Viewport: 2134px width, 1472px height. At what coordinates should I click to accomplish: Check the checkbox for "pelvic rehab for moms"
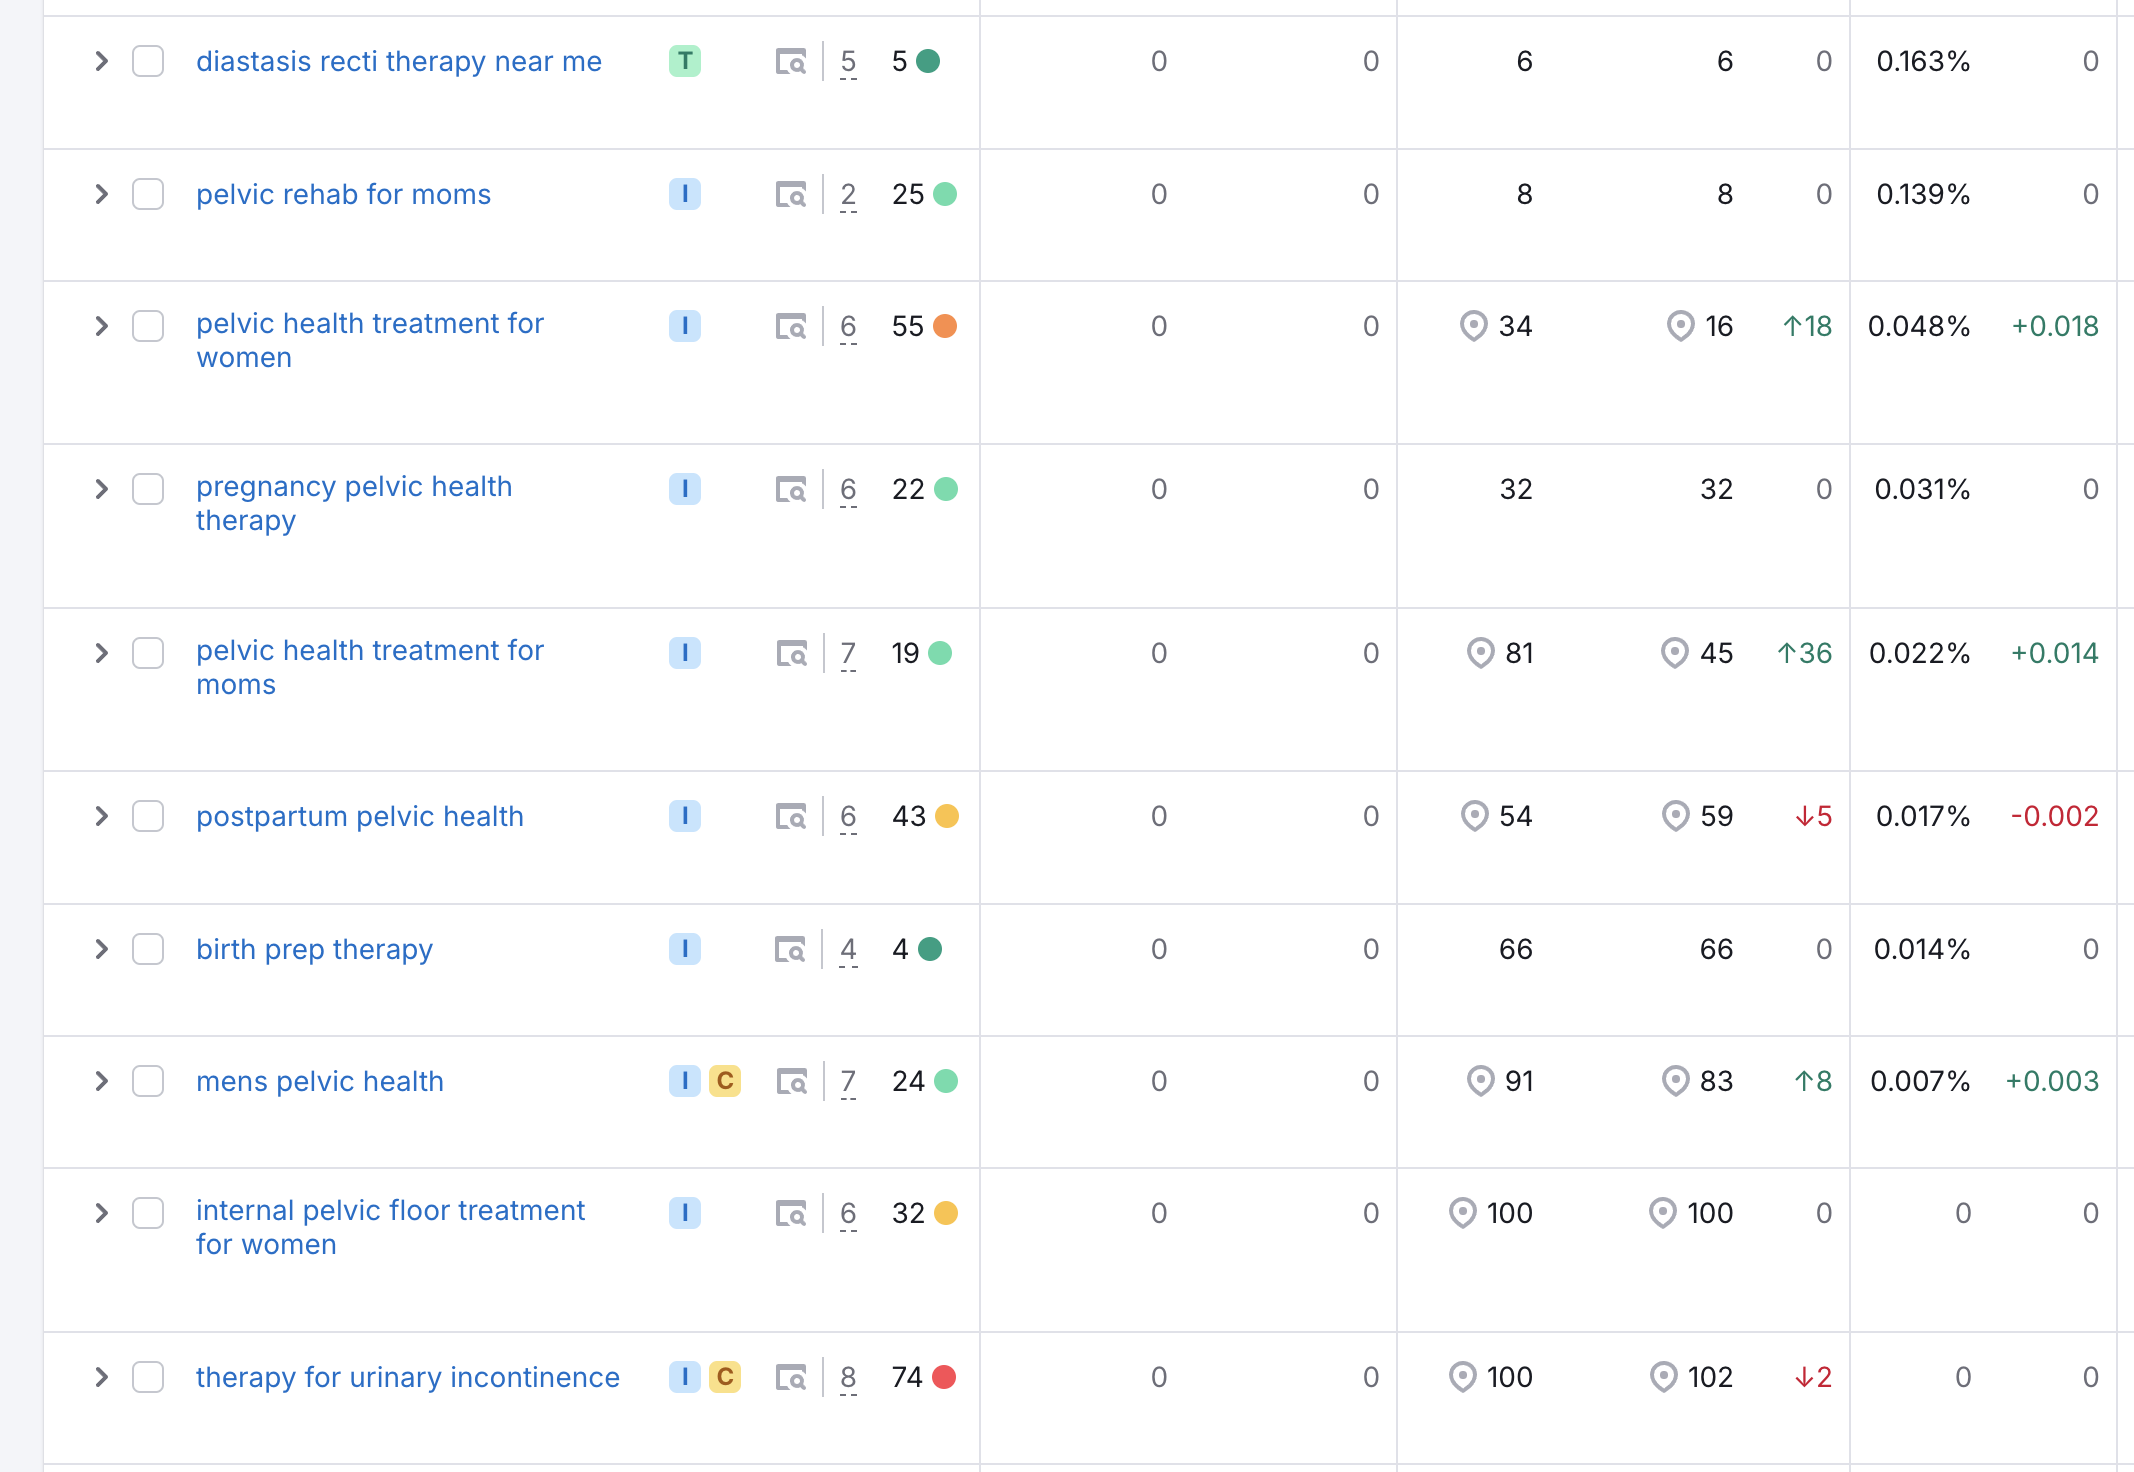point(148,194)
